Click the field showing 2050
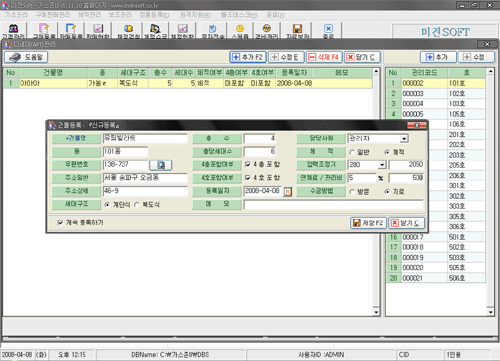500x361 pixels. [406, 165]
